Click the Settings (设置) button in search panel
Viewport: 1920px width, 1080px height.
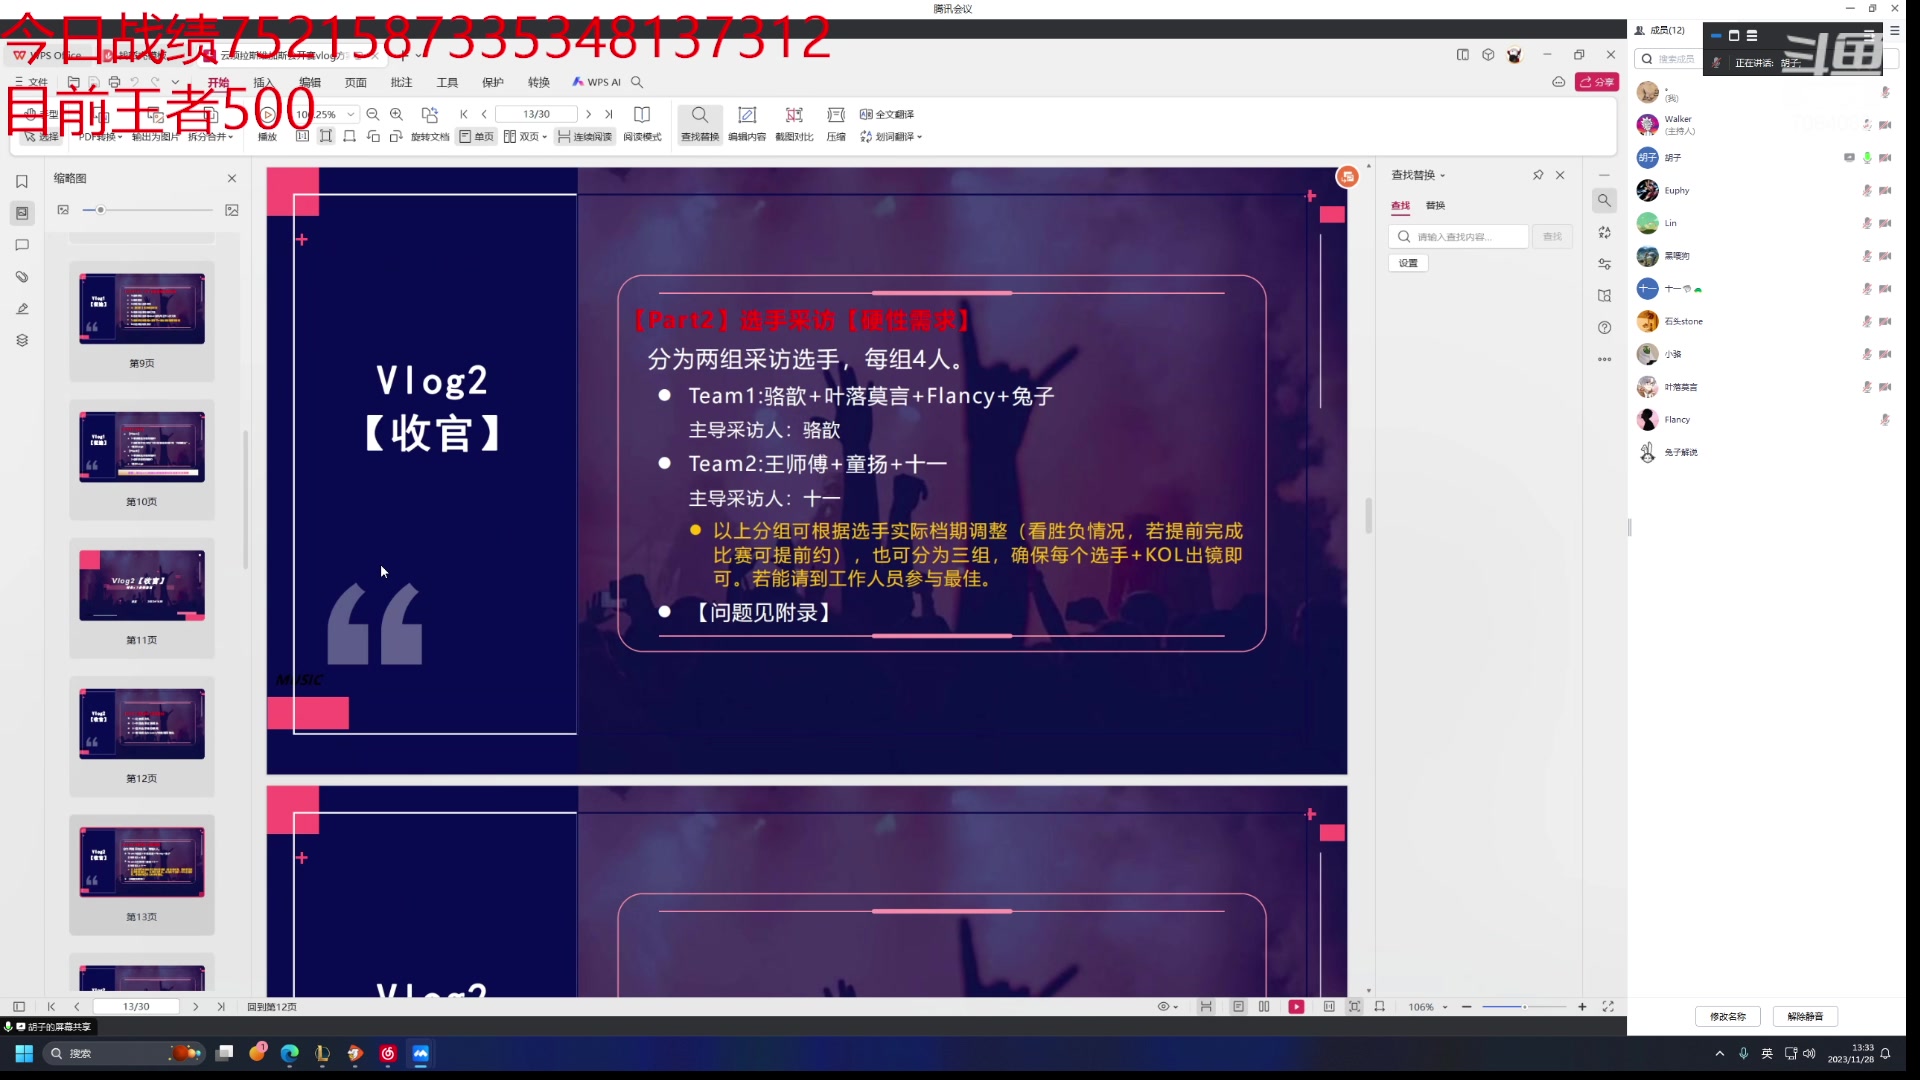tap(1408, 263)
